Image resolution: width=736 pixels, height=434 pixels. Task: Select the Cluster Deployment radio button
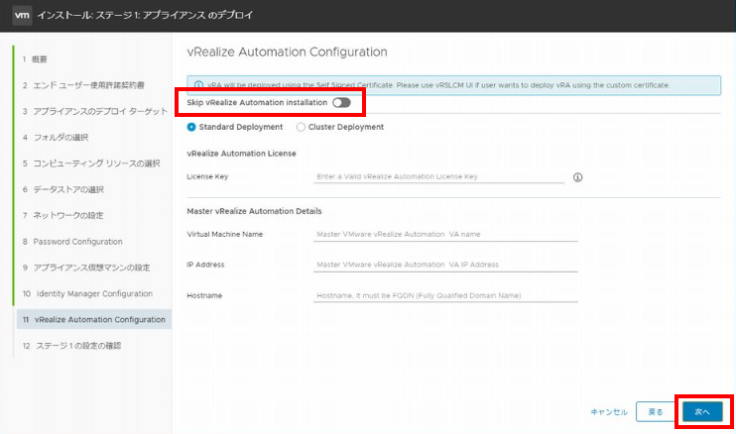tap(300, 127)
